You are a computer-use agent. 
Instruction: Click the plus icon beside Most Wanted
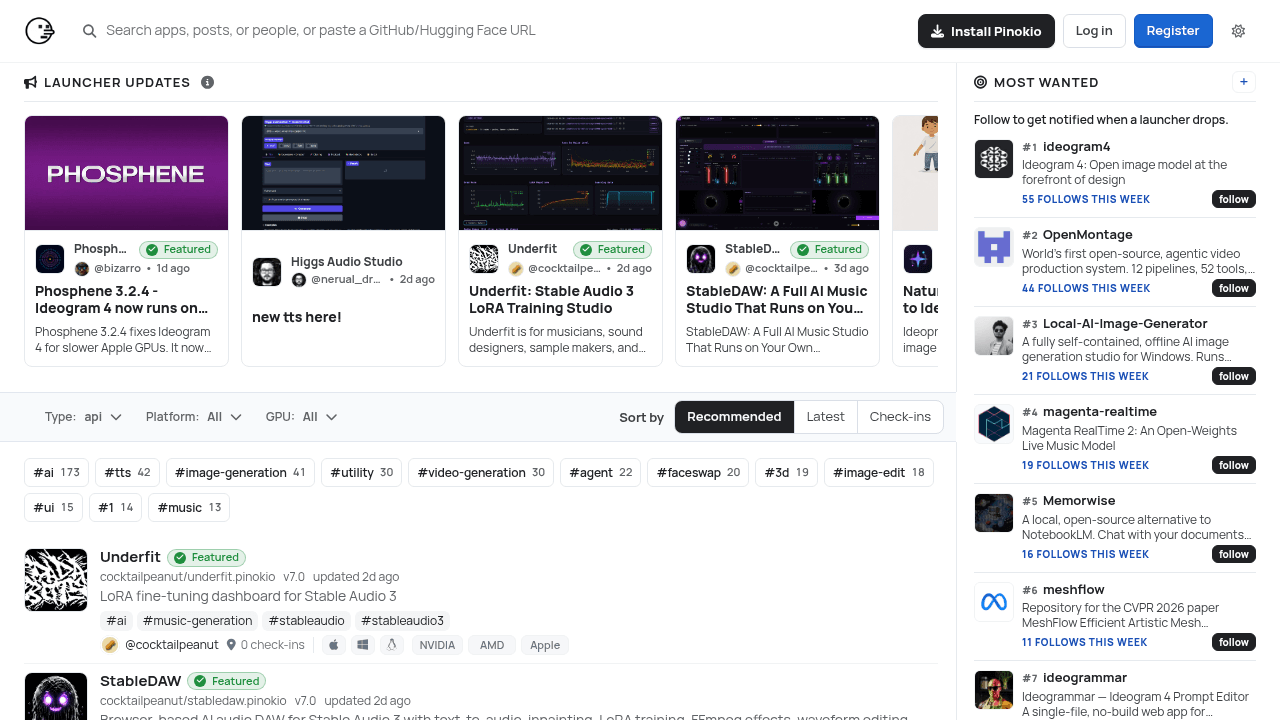(x=1244, y=82)
